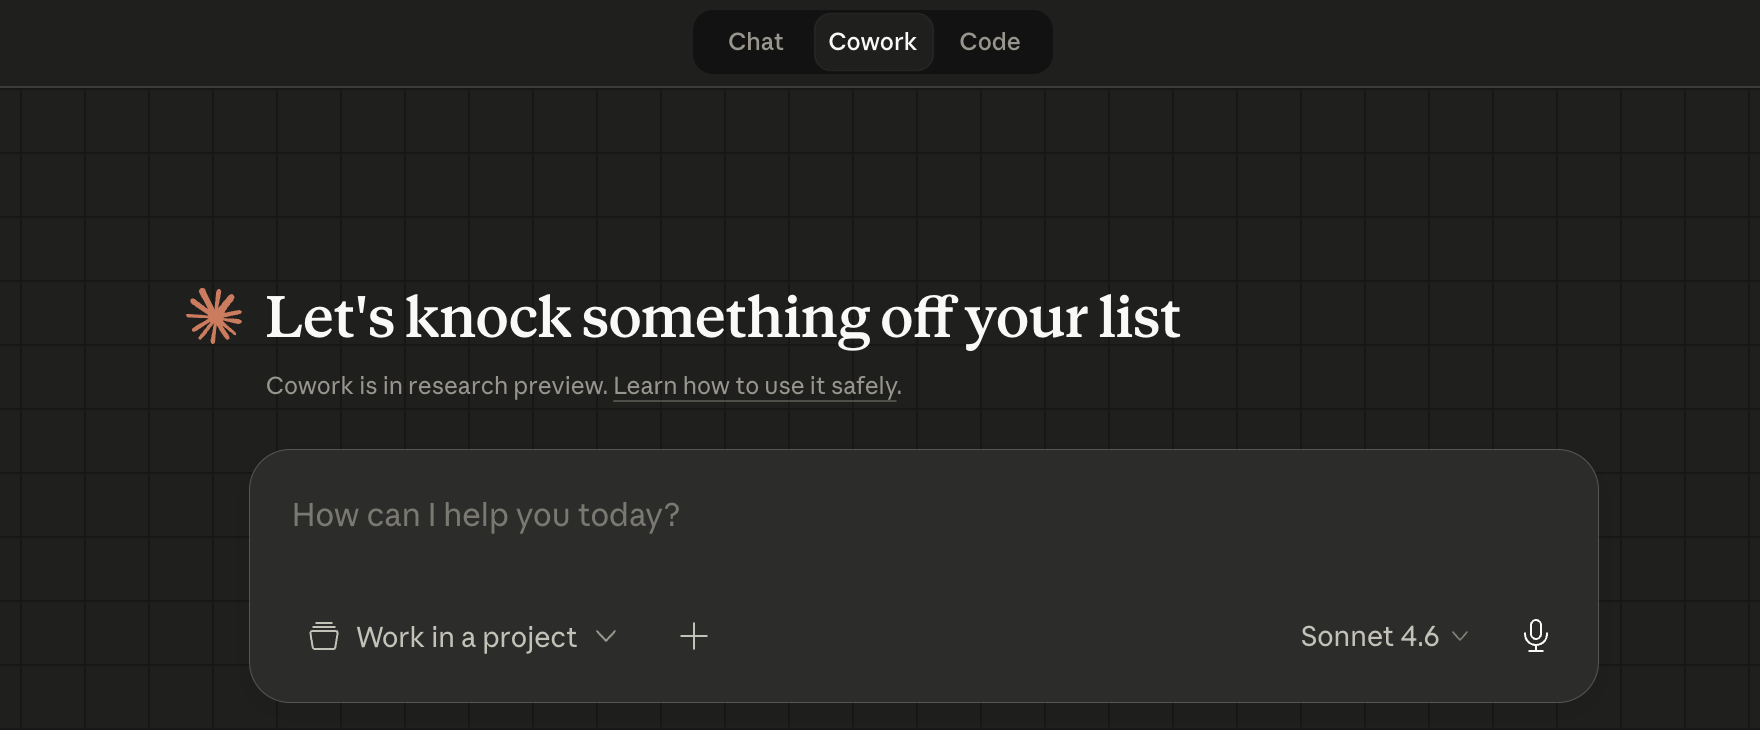Screen dimensions: 1760x730
Task: Click the 'Cowork is in research preview' text
Action: pyautogui.click(x=436, y=386)
